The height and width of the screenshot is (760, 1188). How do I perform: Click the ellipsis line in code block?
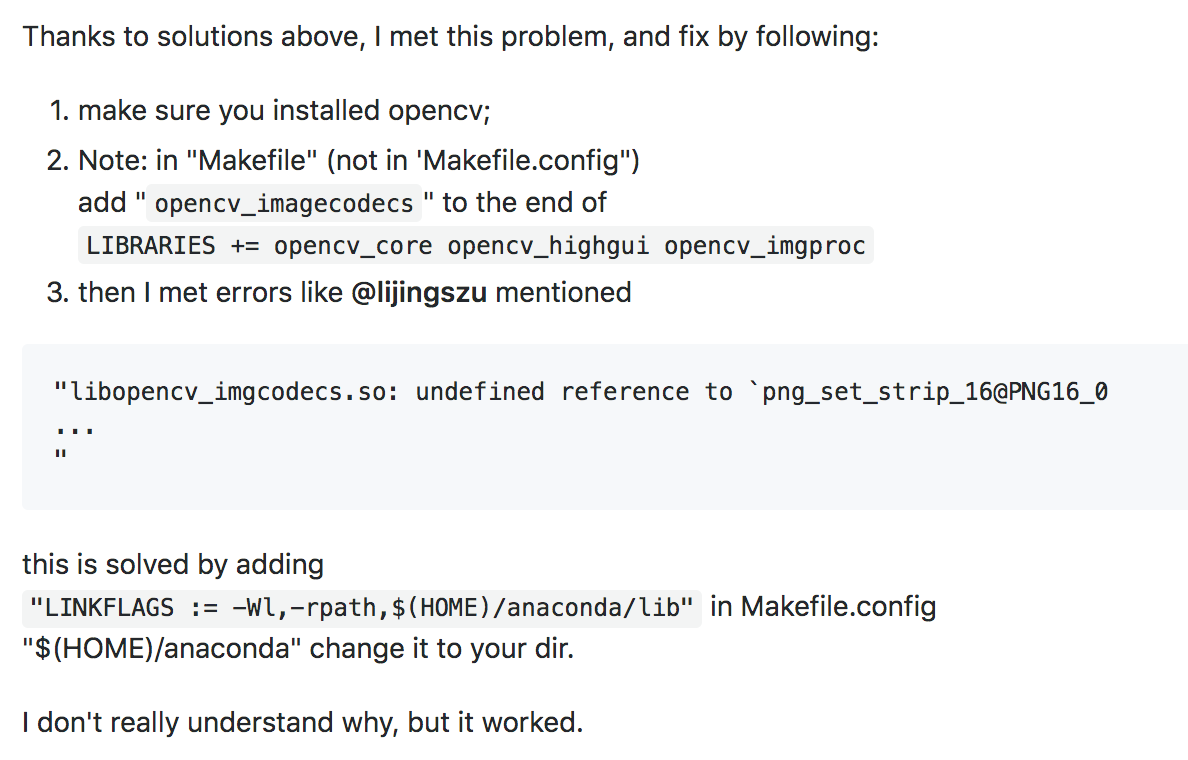tap(74, 430)
